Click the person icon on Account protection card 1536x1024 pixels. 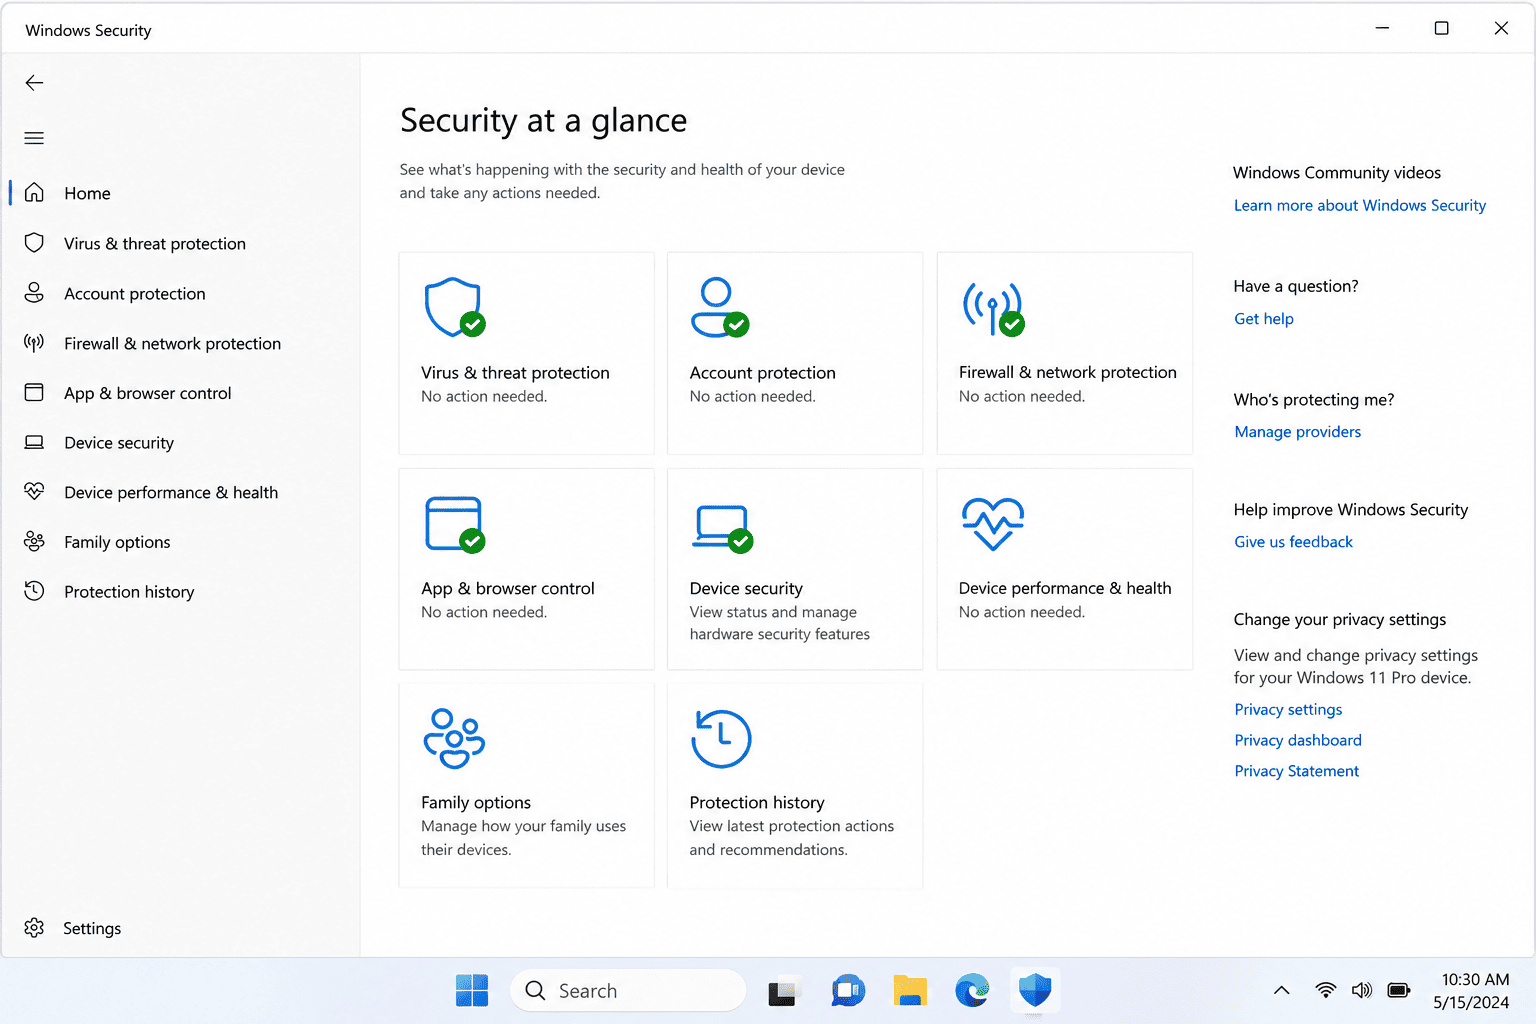click(719, 308)
